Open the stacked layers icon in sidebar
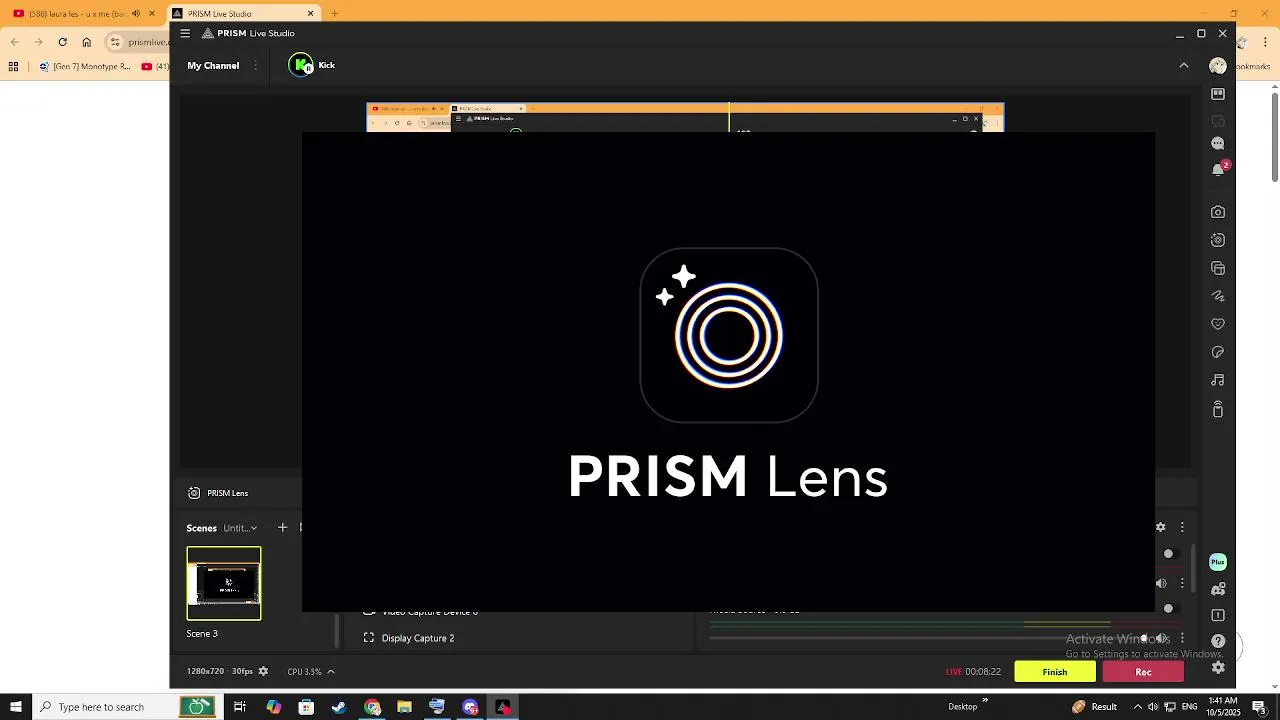The width and height of the screenshot is (1280, 720). pos(1218,268)
